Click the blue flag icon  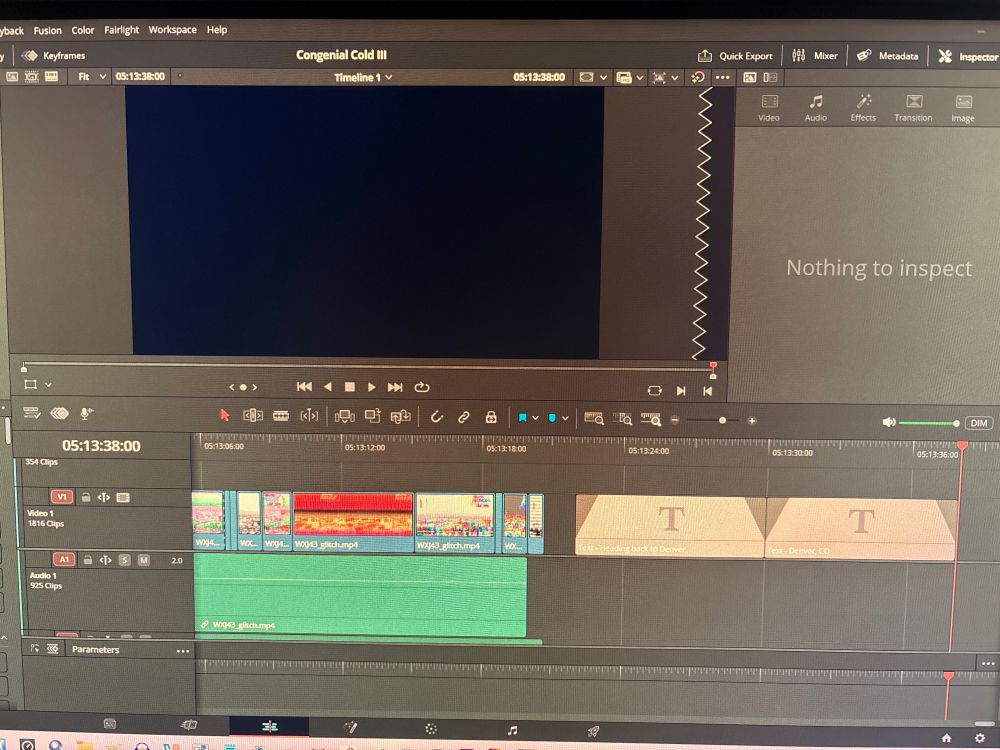click(522, 418)
